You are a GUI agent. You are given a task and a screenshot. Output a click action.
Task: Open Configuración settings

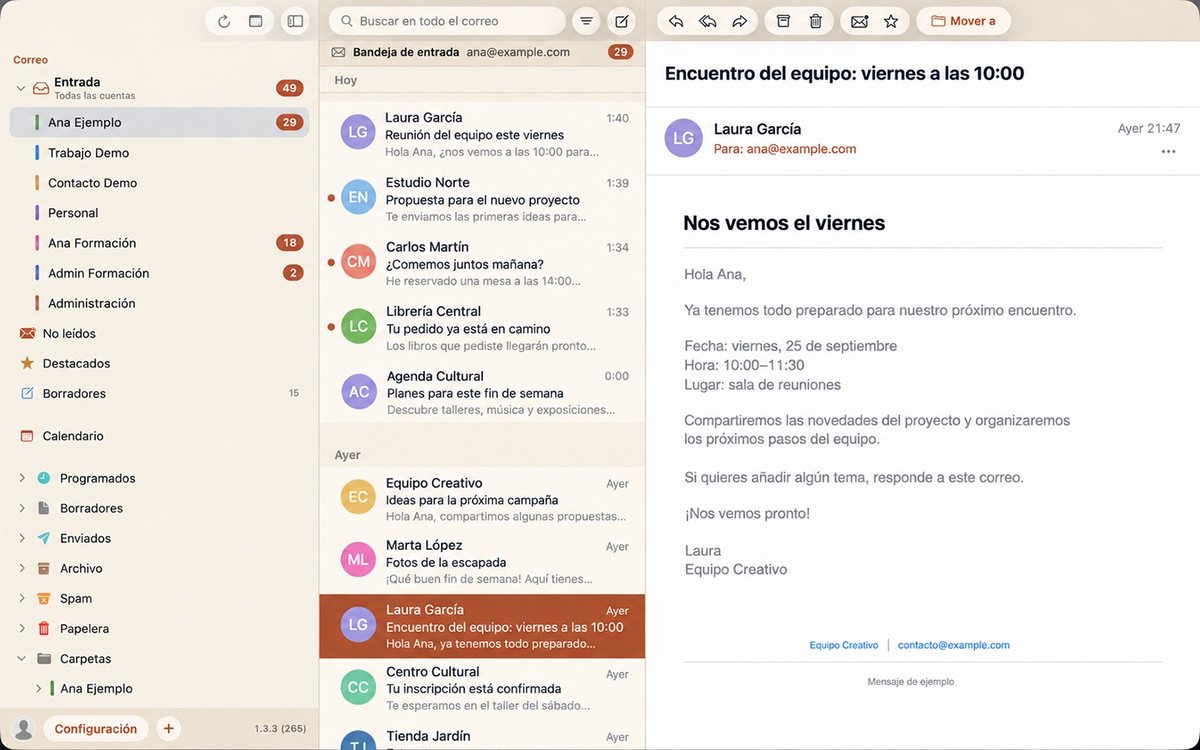96,729
